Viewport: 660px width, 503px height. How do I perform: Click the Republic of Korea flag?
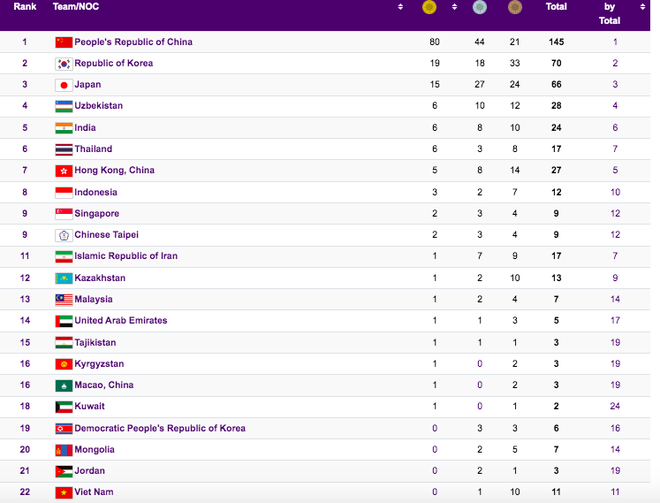pyautogui.click(x=64, y=63)
